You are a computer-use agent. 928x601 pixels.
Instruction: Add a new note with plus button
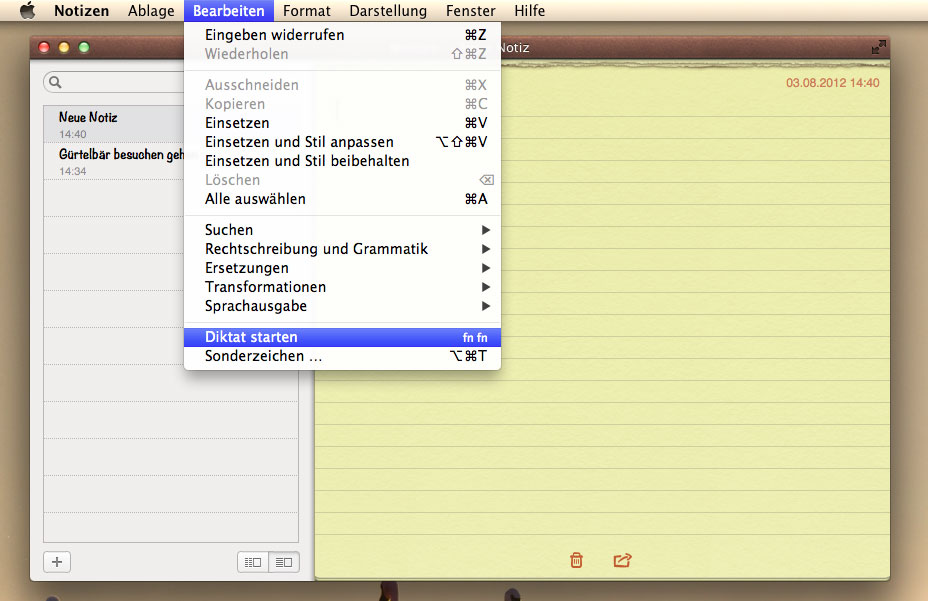click(57, 562)
